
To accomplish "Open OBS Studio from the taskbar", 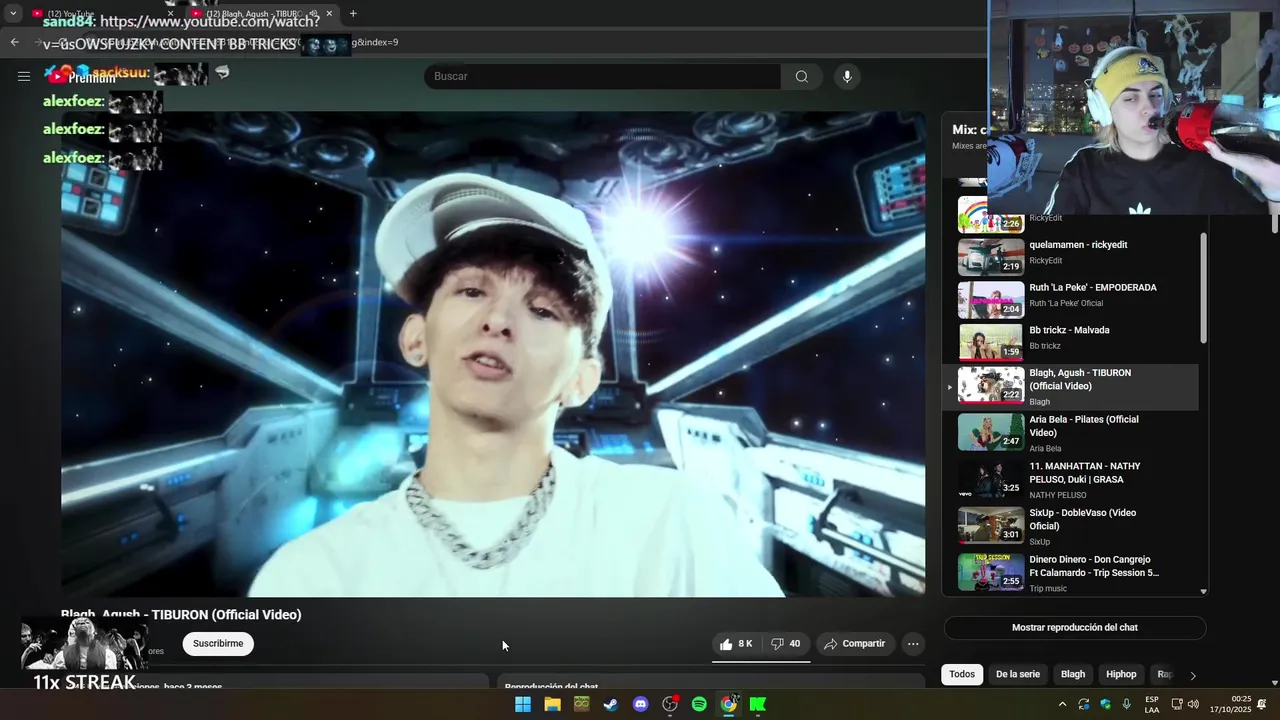I will tap(670, 704).
